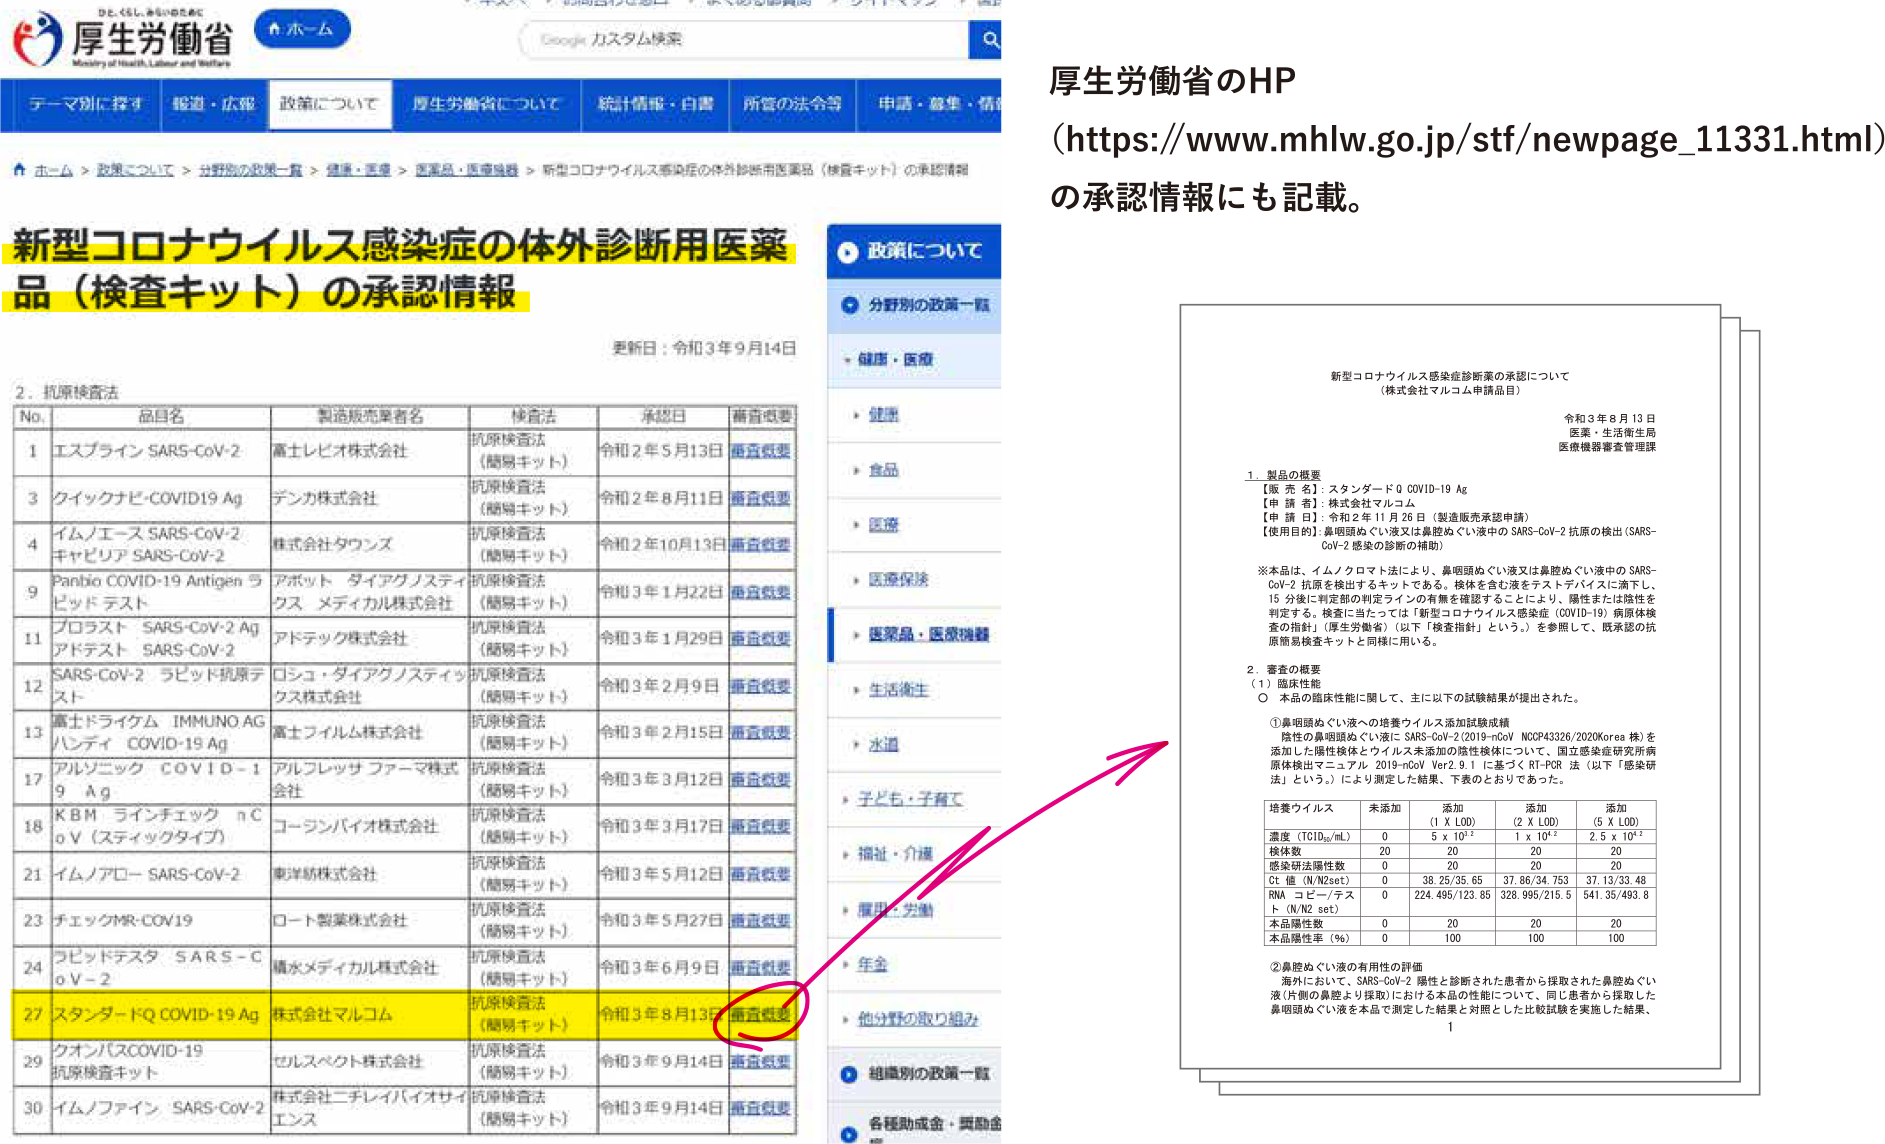The image size is (1885, 1144).
Task: Open 審査概要 link for セルスペクト株式会社 row
Action: click(x=760, y=1061)
